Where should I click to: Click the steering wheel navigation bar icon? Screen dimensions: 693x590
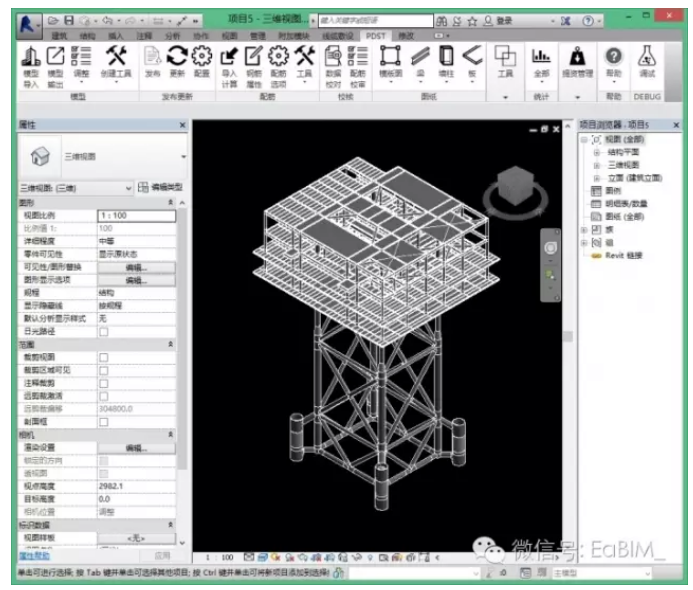[550, 247]
